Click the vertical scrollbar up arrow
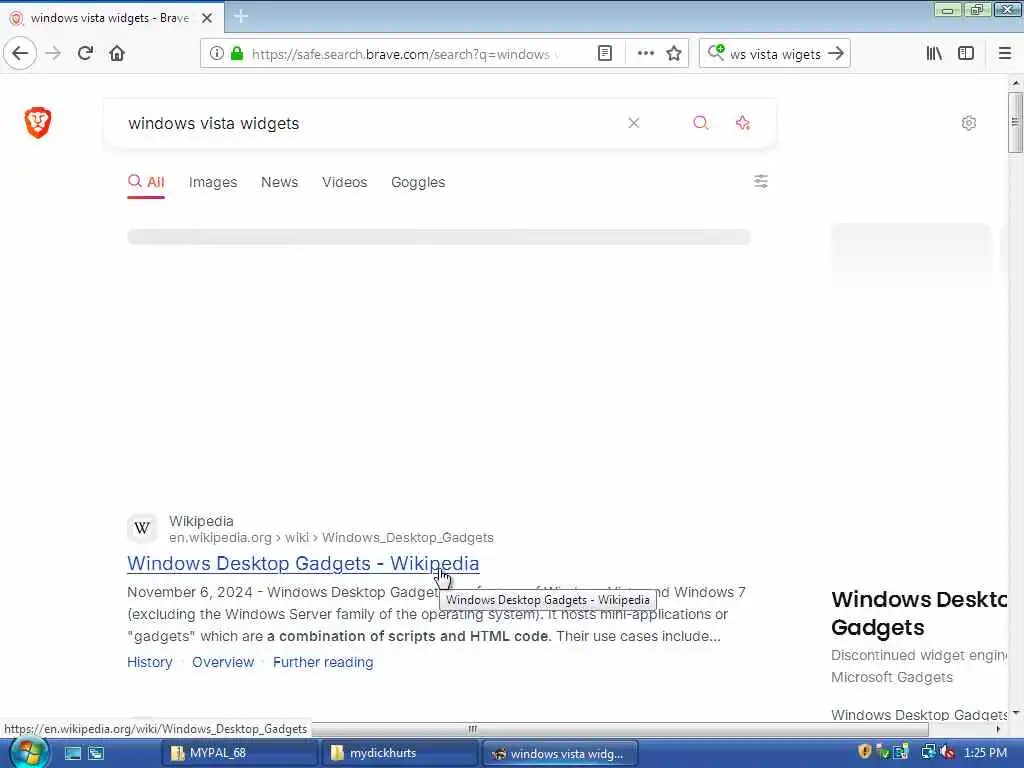This screenshot has height=768, width=1024. [1015, 83]
